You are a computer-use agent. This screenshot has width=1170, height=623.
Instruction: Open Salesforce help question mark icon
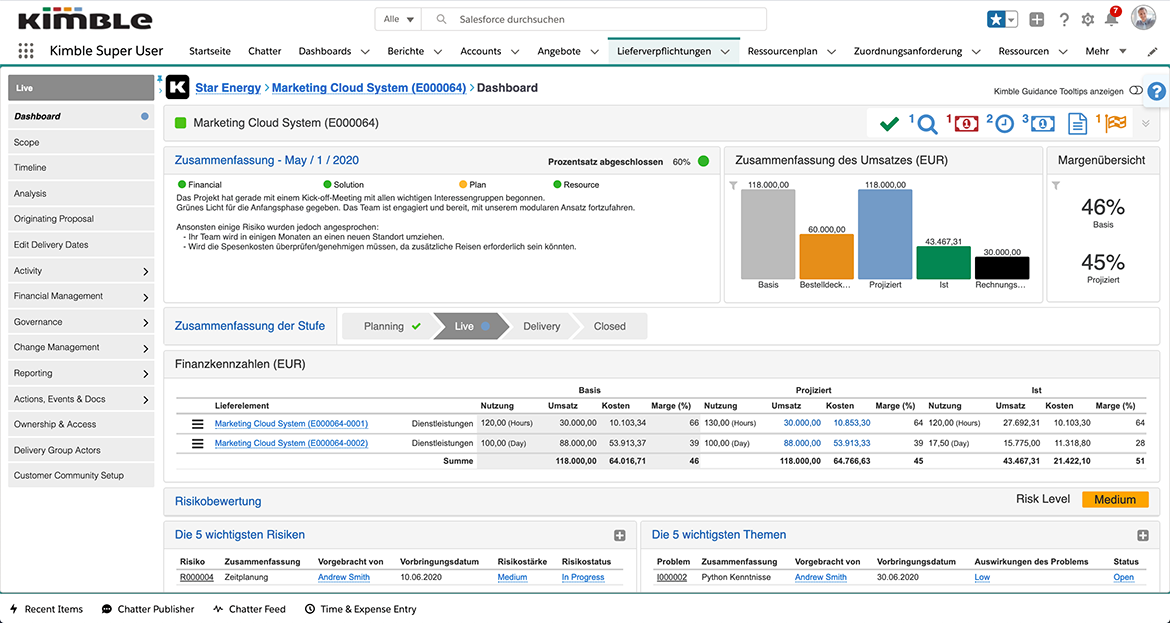tap(1064, 20)
